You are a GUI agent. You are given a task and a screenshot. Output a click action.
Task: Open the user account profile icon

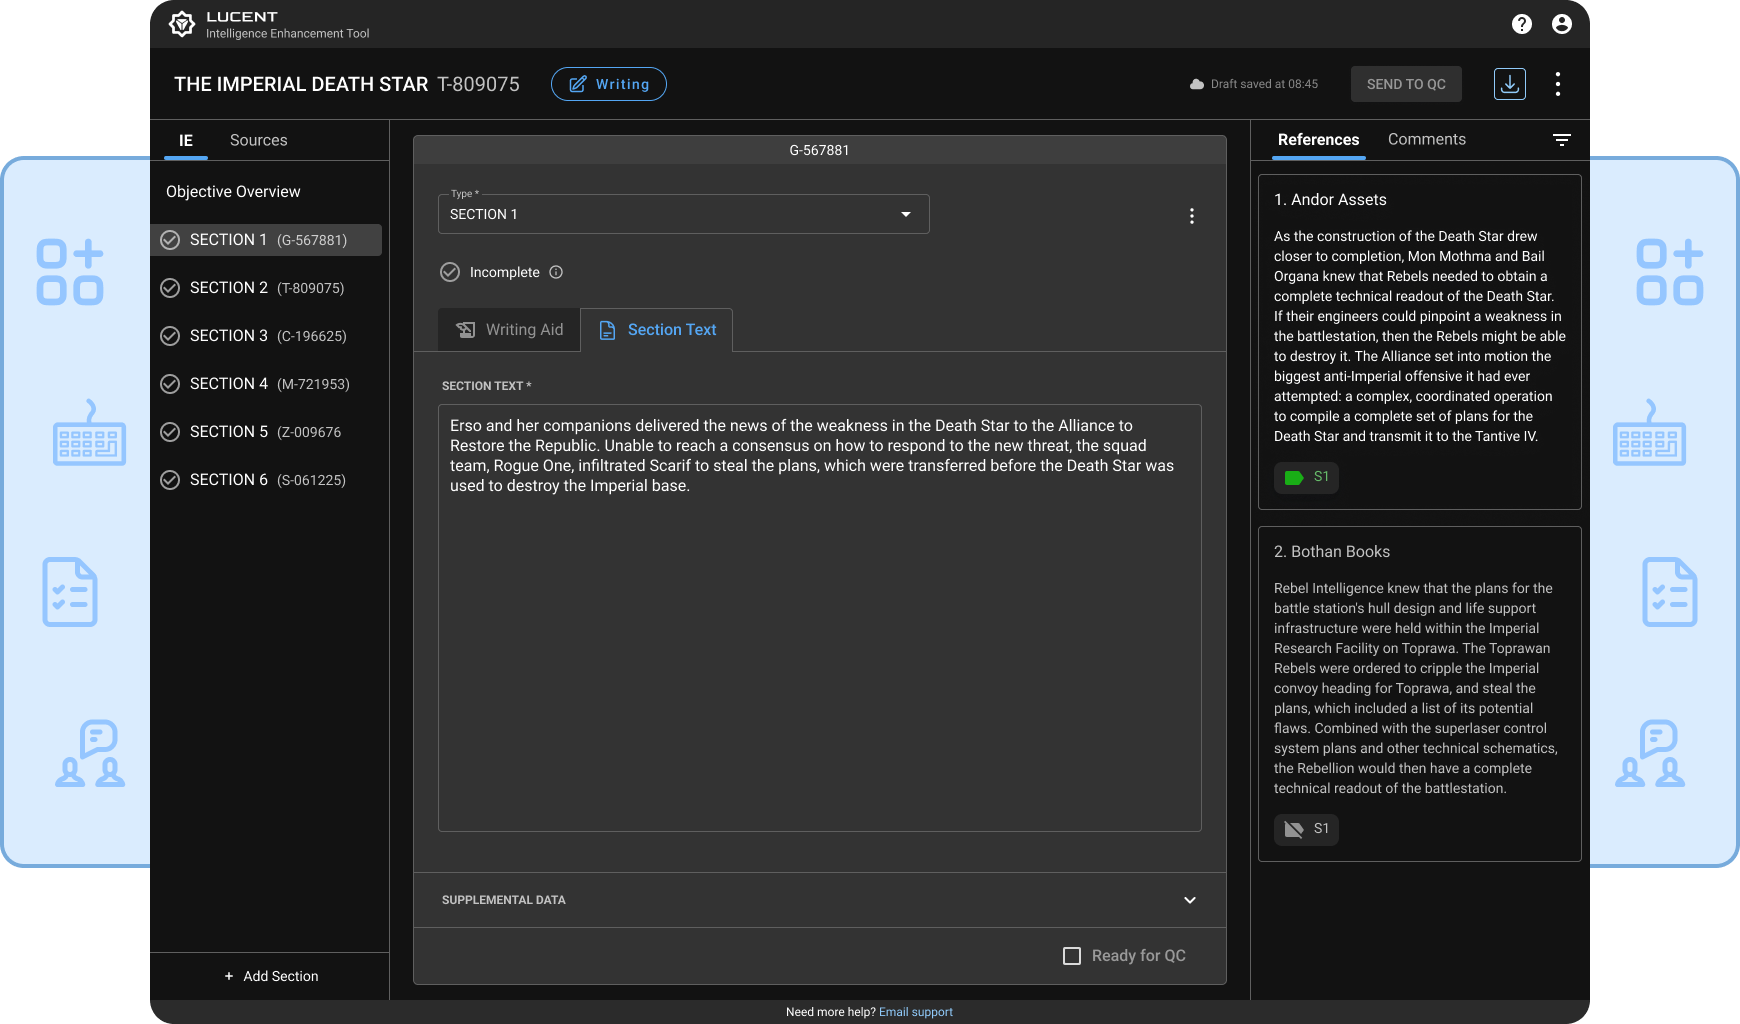click(1562, 24)
